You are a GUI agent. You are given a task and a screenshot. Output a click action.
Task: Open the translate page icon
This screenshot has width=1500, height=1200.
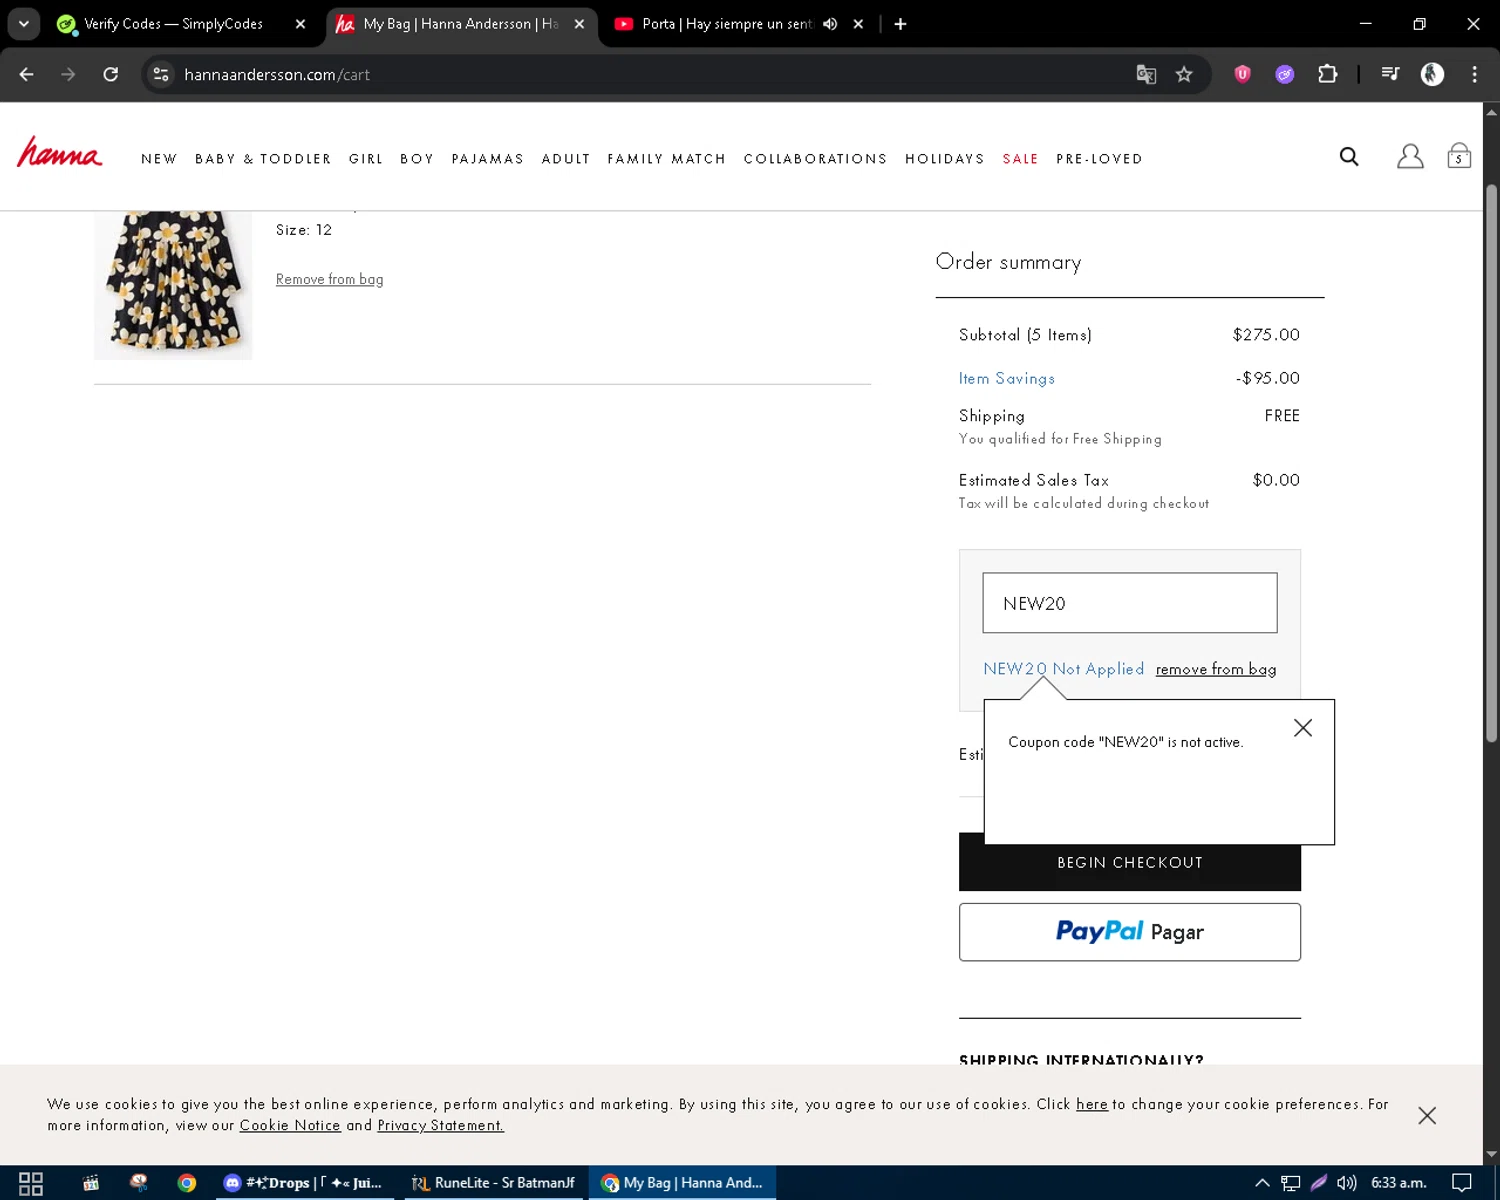pos(1146,74)
